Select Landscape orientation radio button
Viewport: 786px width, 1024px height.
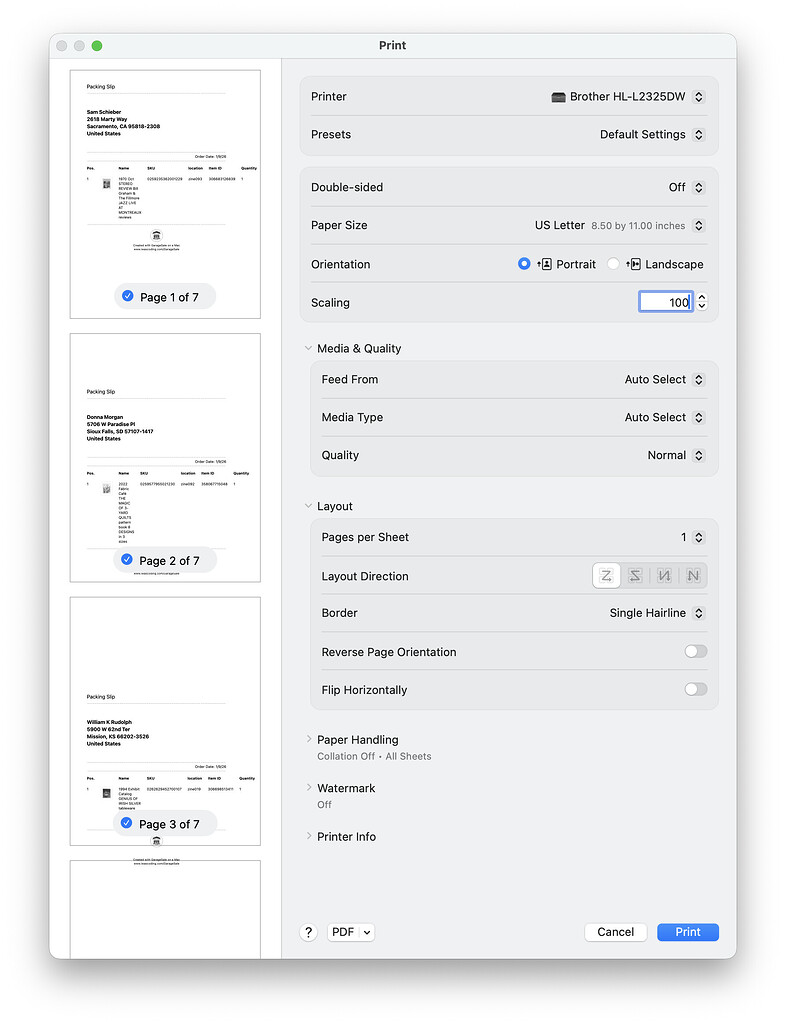[613, 264]
